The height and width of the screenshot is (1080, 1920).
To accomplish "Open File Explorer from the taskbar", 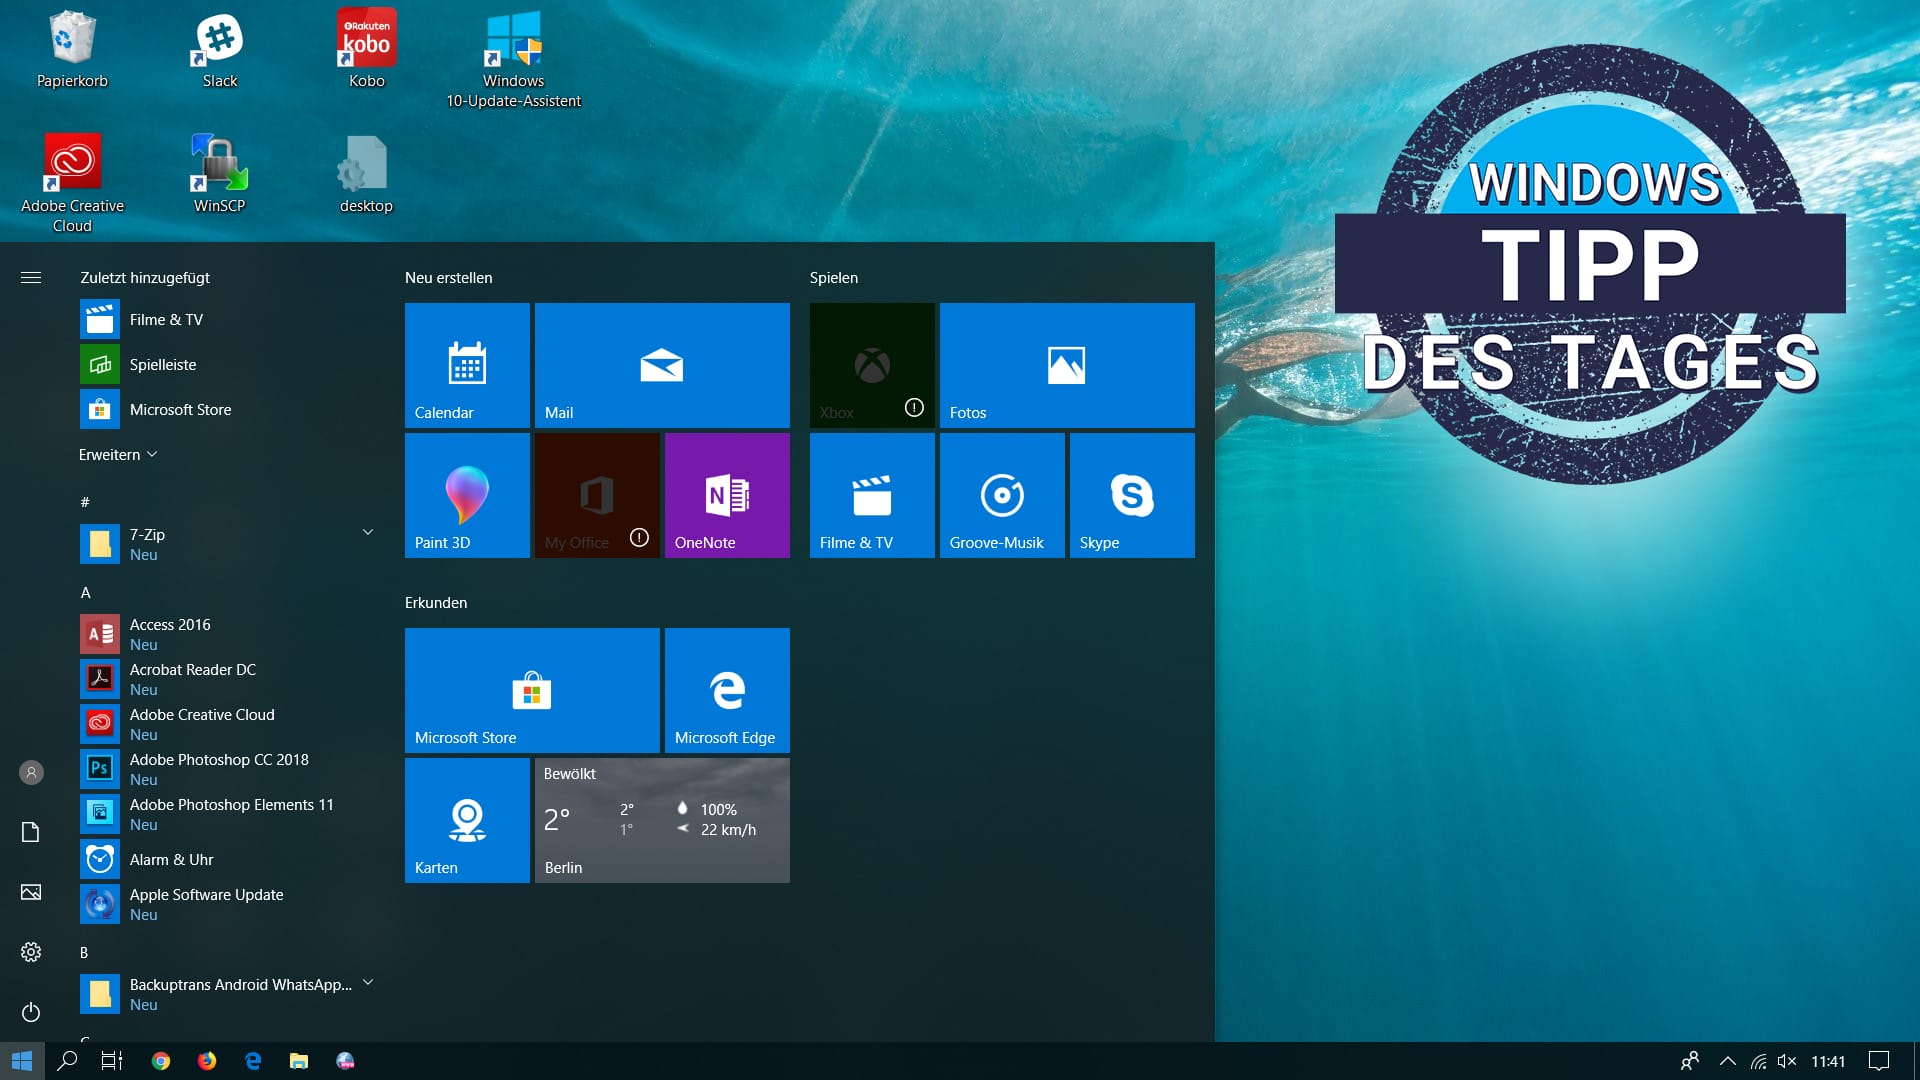I will tap(299, 1061).
